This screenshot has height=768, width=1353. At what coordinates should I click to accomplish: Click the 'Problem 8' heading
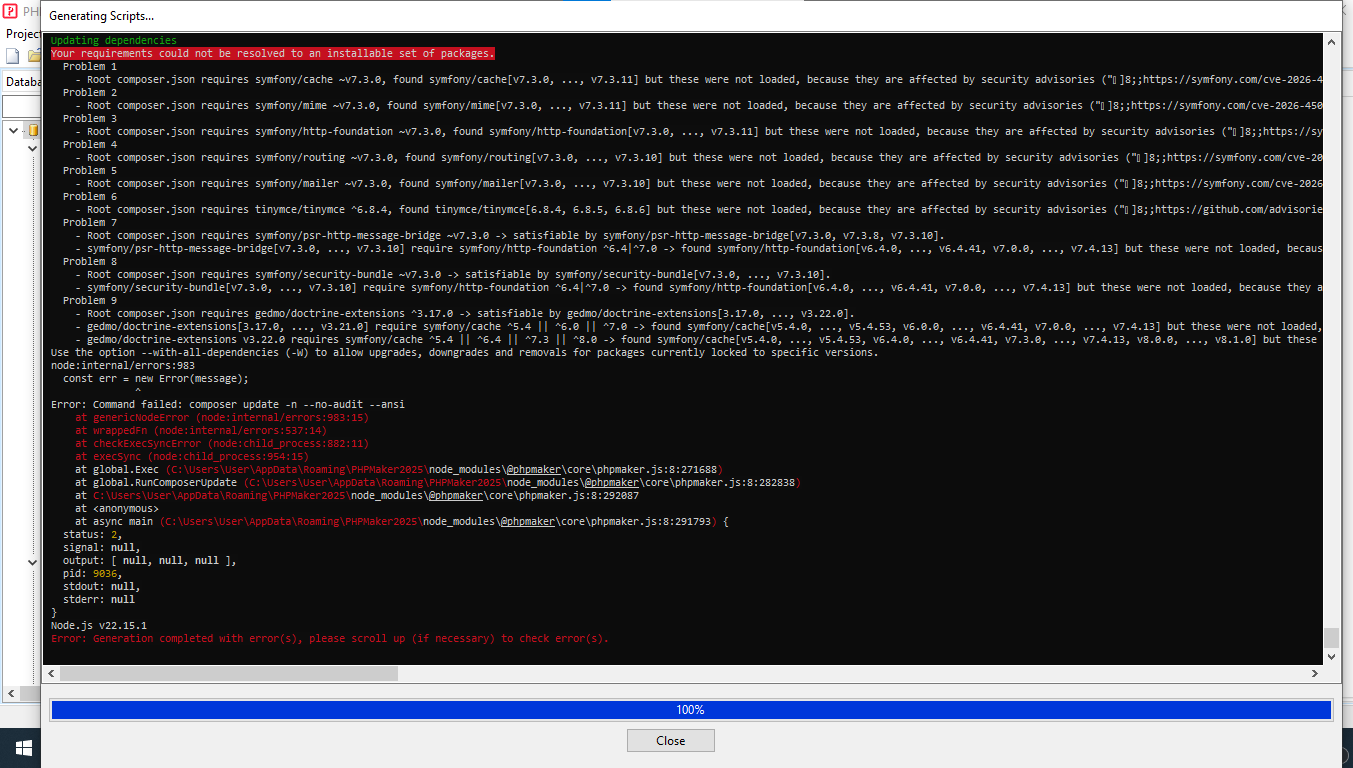(90, 261)
